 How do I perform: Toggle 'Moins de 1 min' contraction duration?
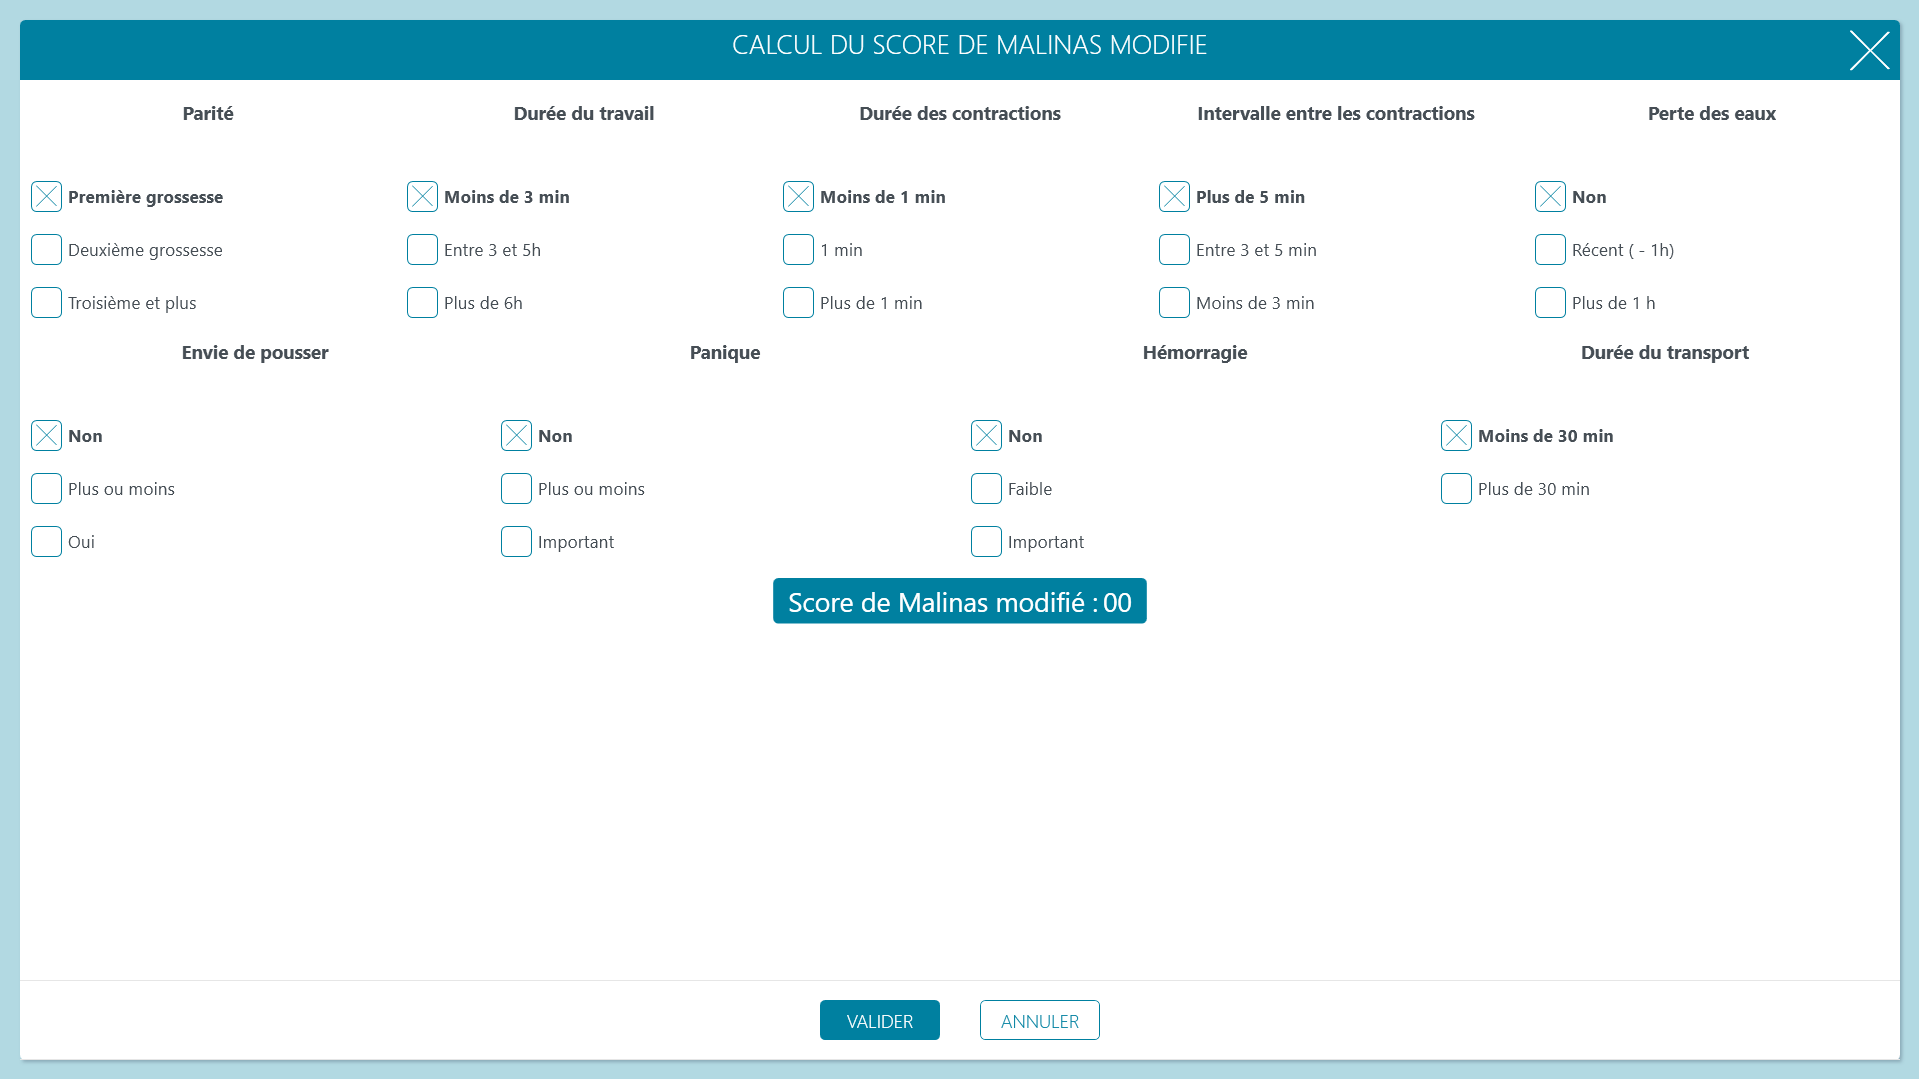click(798, 197)
